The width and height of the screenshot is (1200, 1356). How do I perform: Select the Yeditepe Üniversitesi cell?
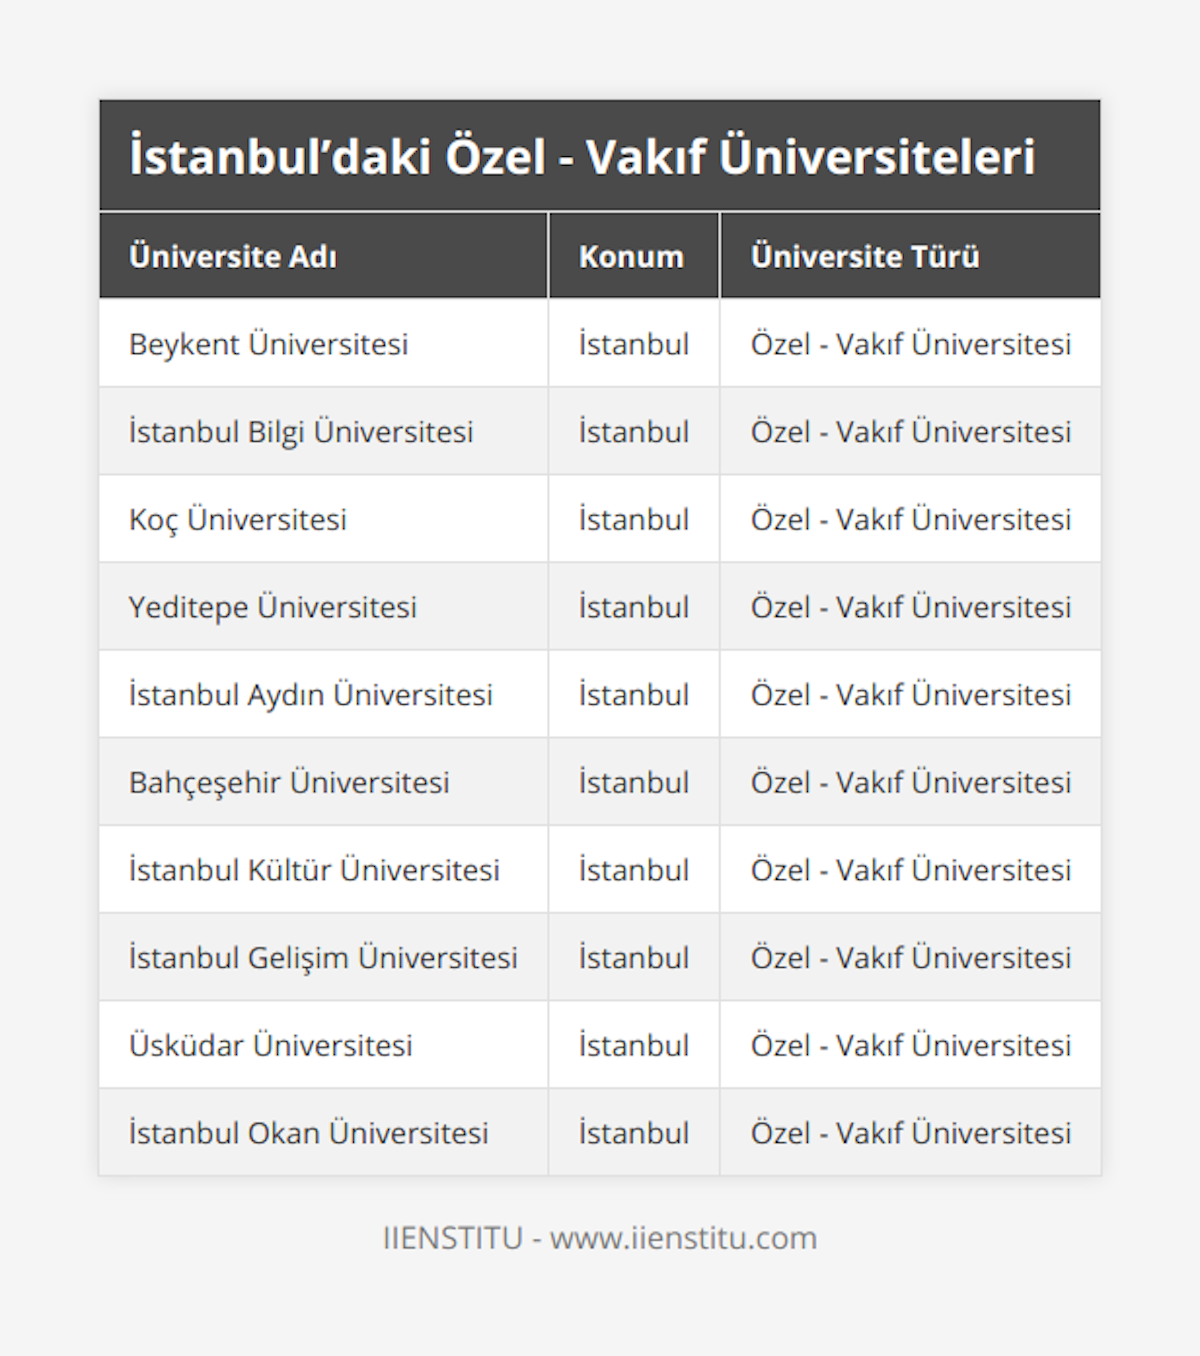point(273,607)
